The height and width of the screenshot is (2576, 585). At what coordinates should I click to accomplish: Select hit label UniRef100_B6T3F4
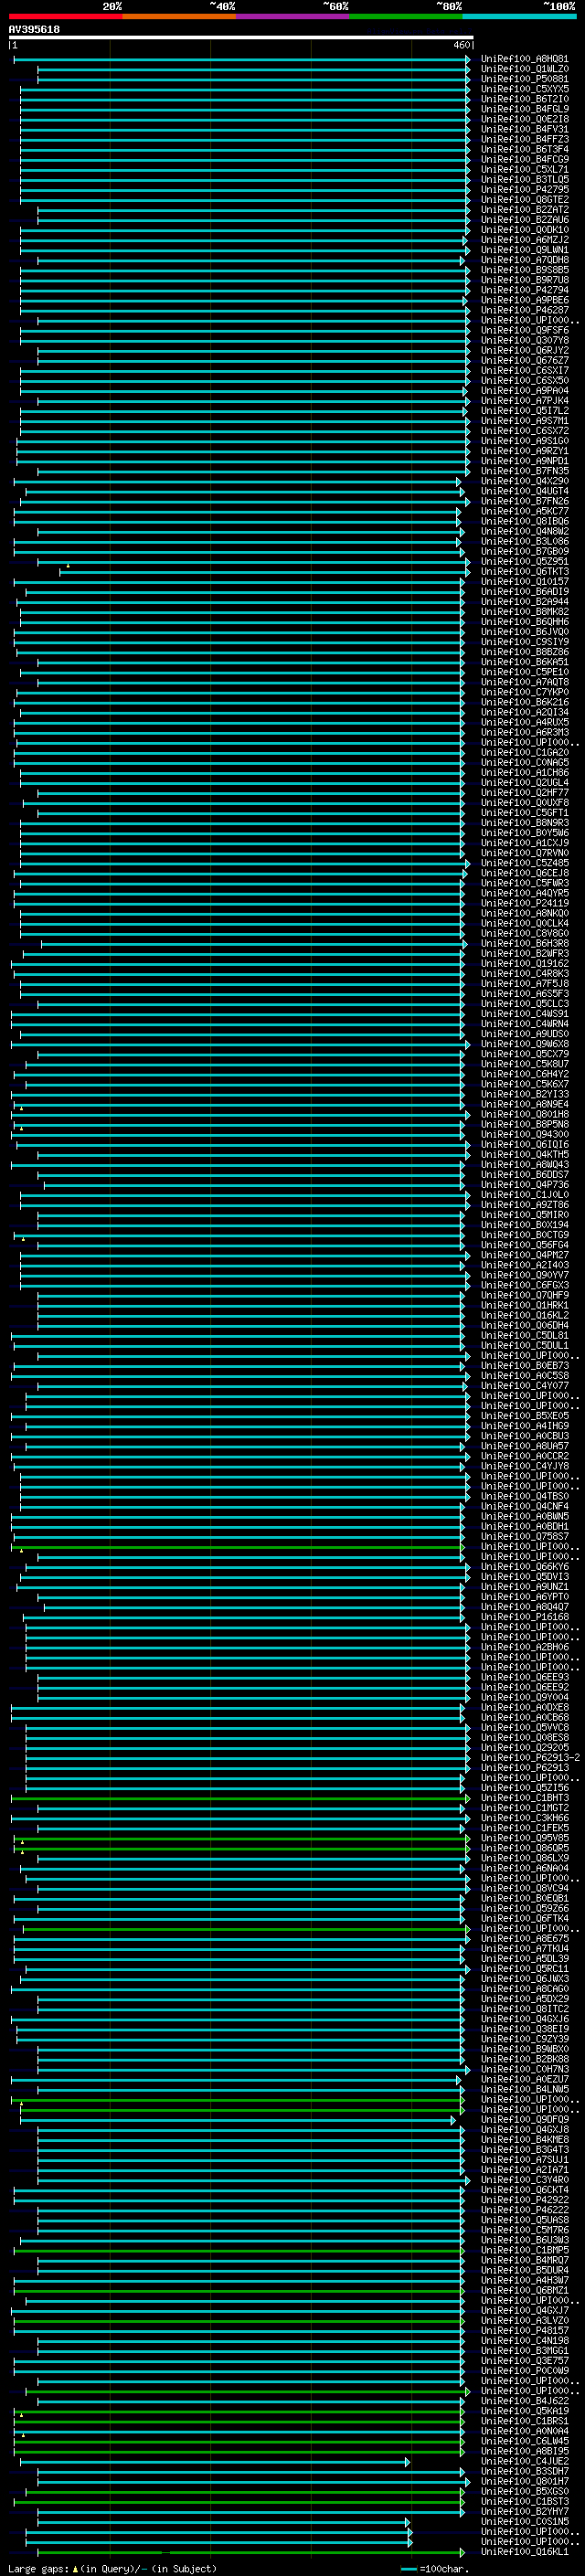[x=524, y=149]
